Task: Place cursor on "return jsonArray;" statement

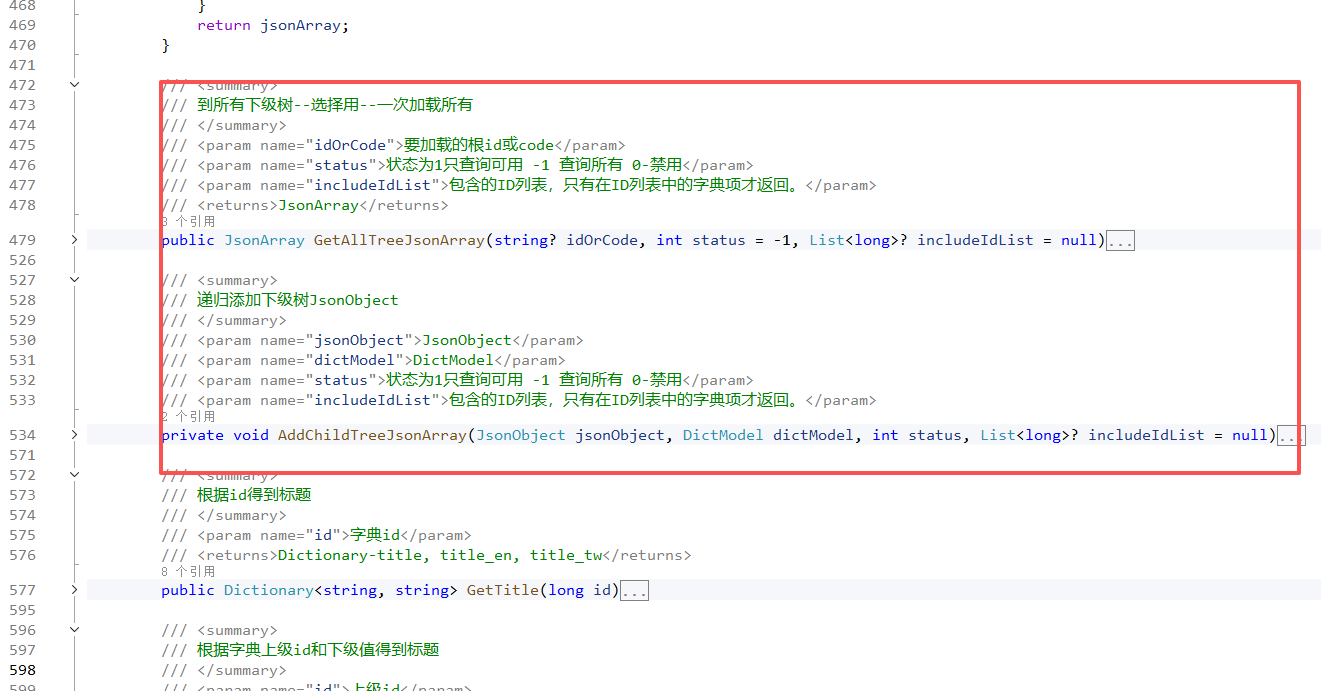Action: 273,25
